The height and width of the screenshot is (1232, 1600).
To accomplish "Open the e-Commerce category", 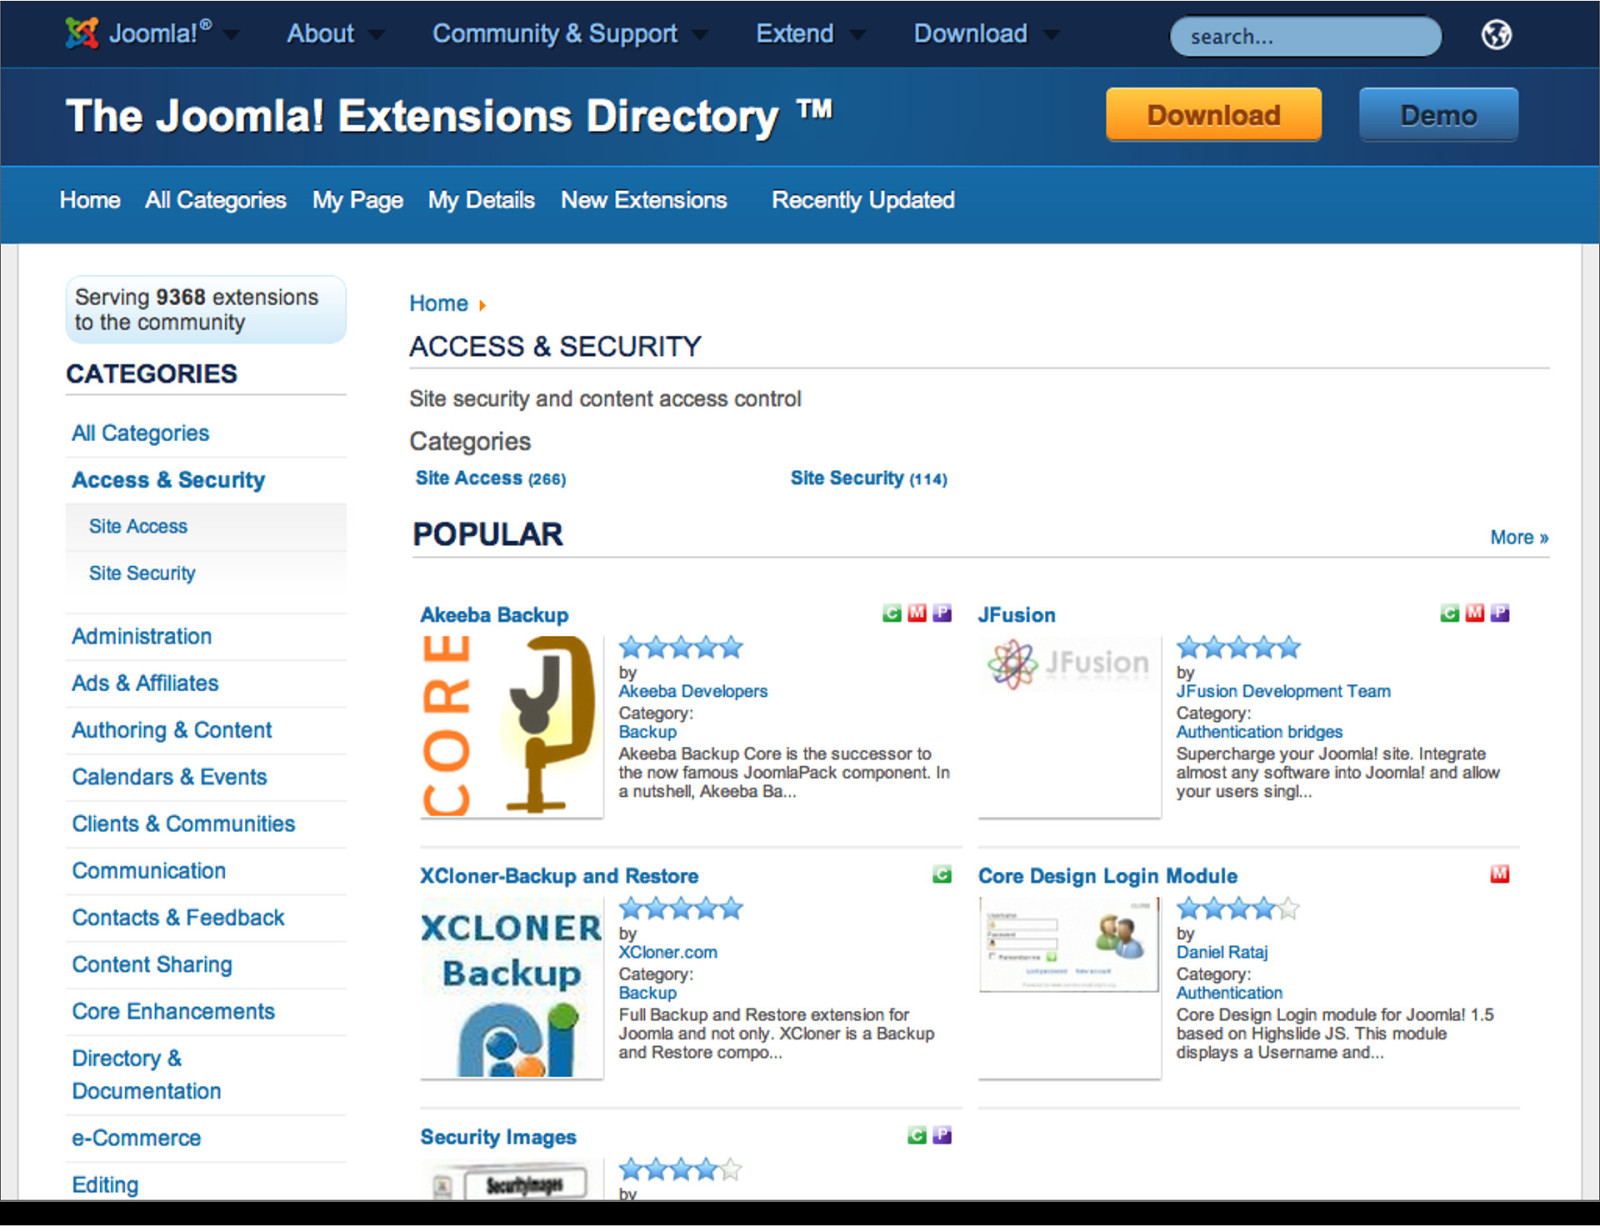I will click(x=136, y=1138).
